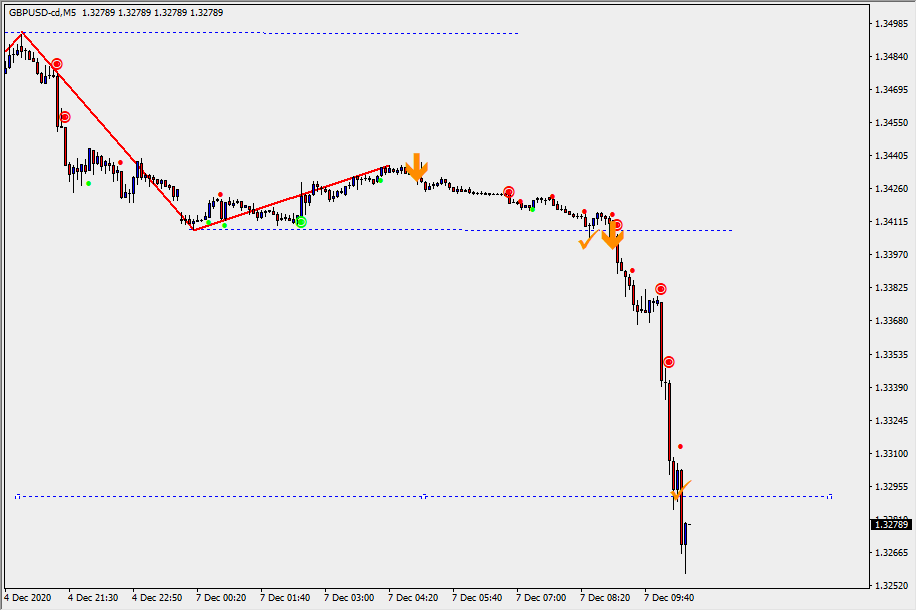Click the orange down arrow near 7 Dec 04:20
Screen dimensions: 917x611
tap(417, 168)
